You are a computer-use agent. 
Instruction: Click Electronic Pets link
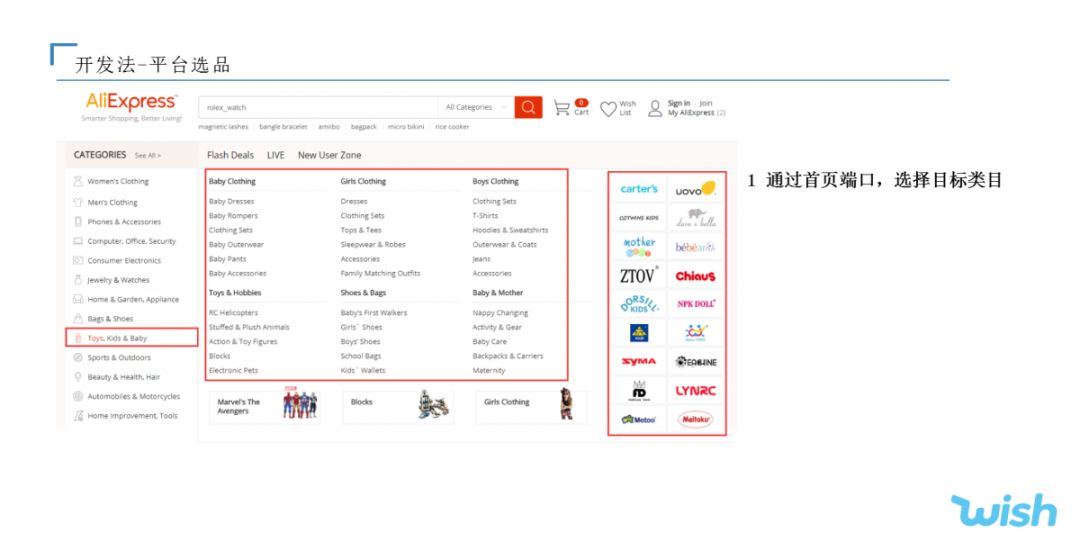coord(233,371)
